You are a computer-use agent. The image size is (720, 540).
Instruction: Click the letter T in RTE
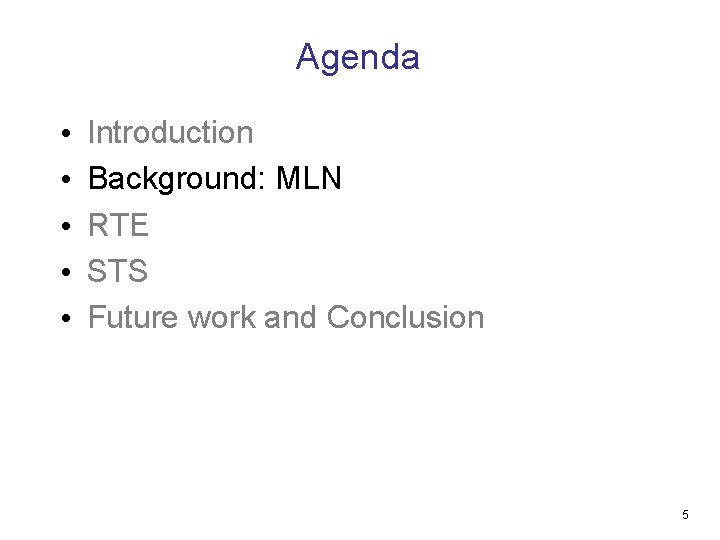point(119,225)
